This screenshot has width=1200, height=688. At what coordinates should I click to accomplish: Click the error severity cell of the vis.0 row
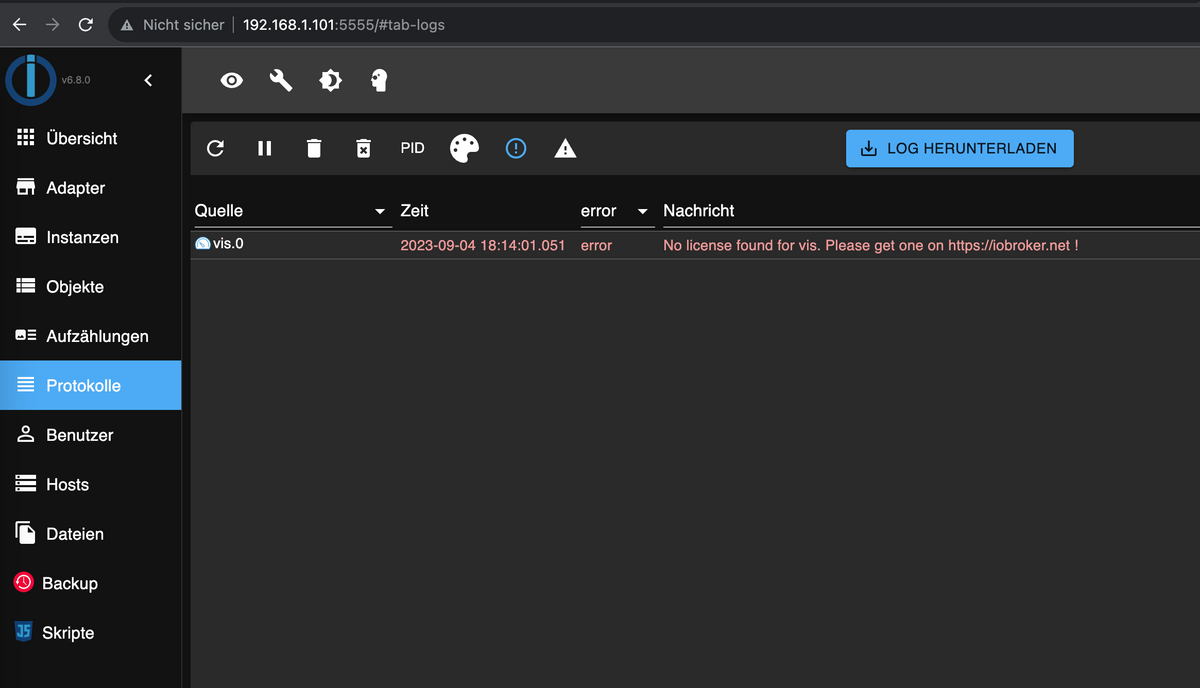(596, 245)
